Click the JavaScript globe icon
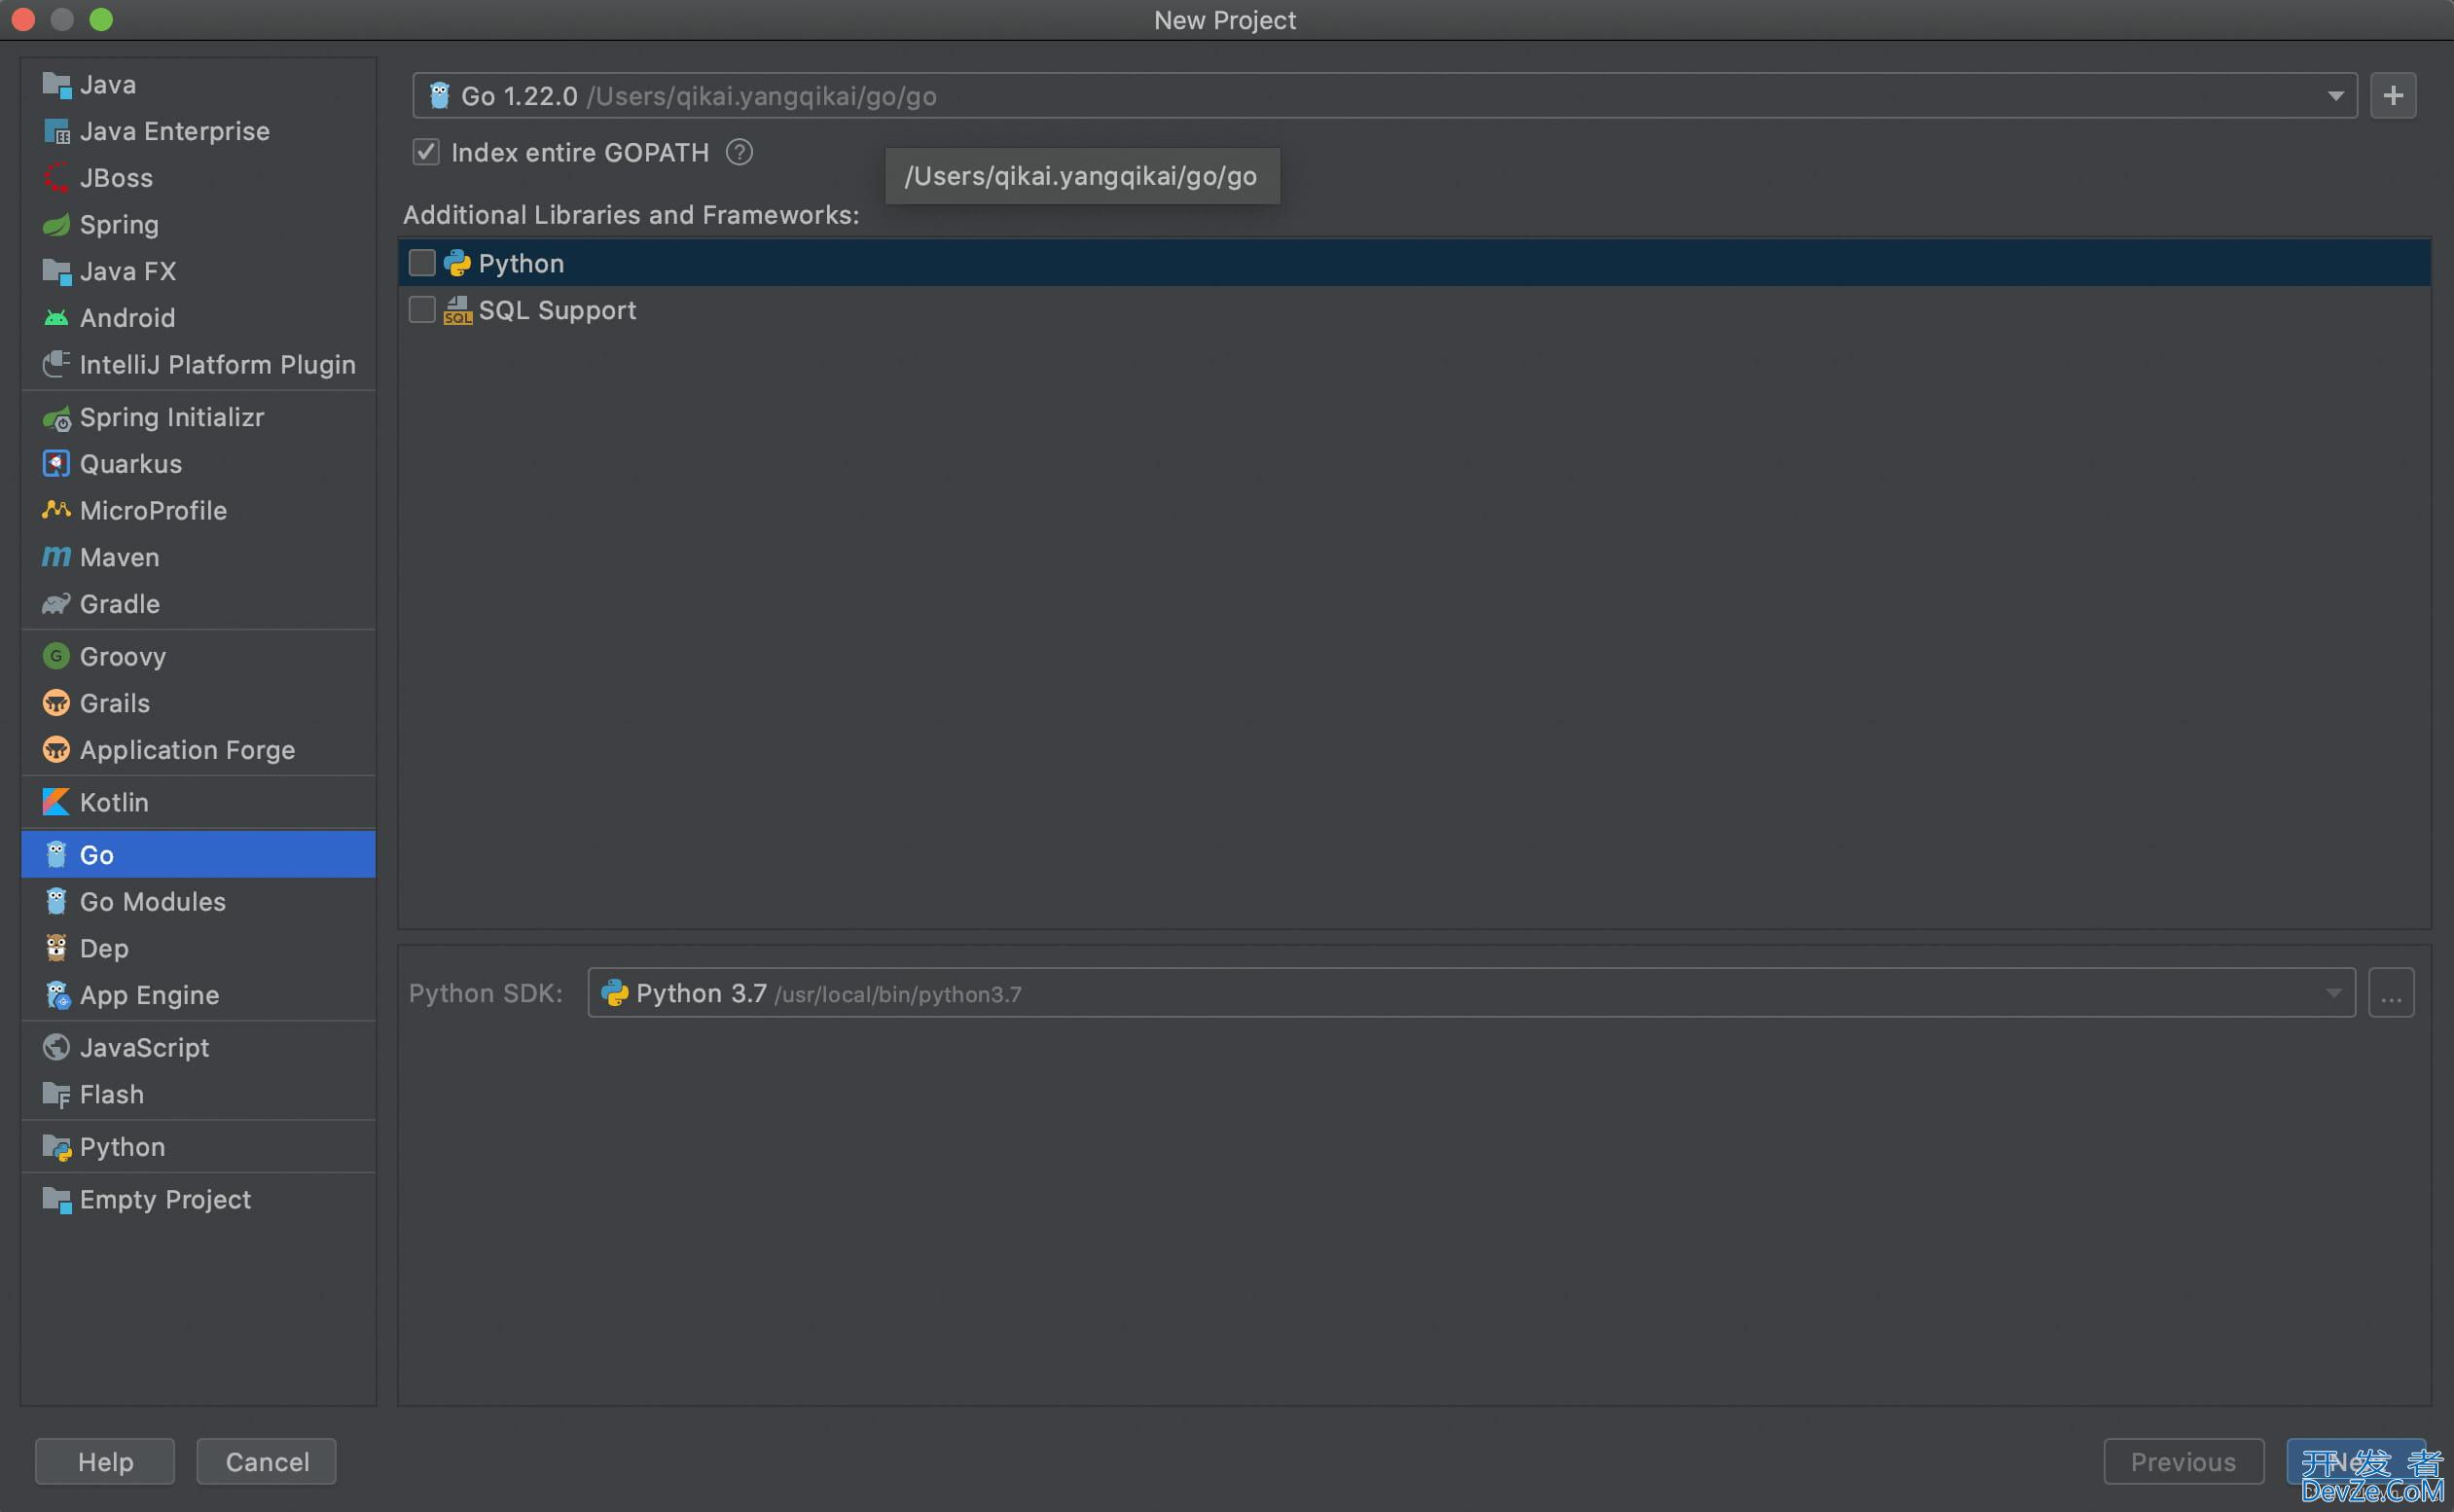Image resolution: width=2454 pixels, height=1512 pixels. pos(56,1047)
